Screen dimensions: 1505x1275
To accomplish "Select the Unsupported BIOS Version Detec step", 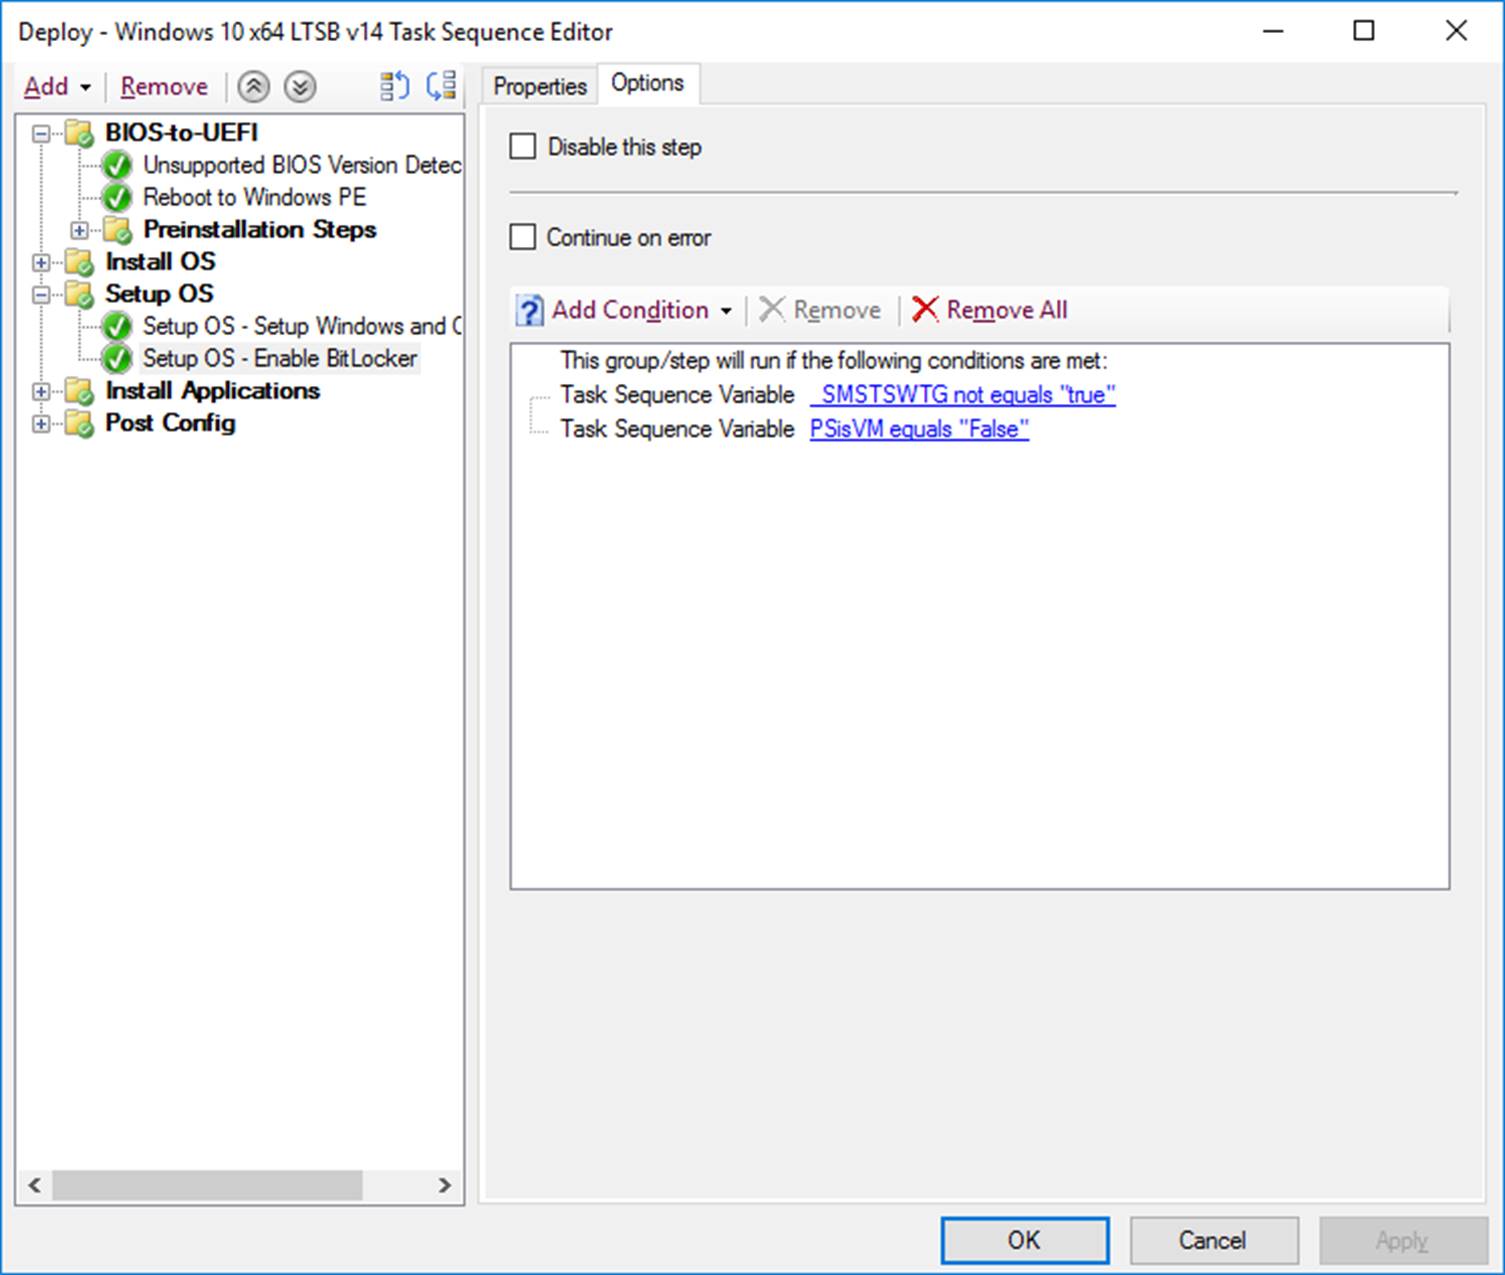I will 302,165.
